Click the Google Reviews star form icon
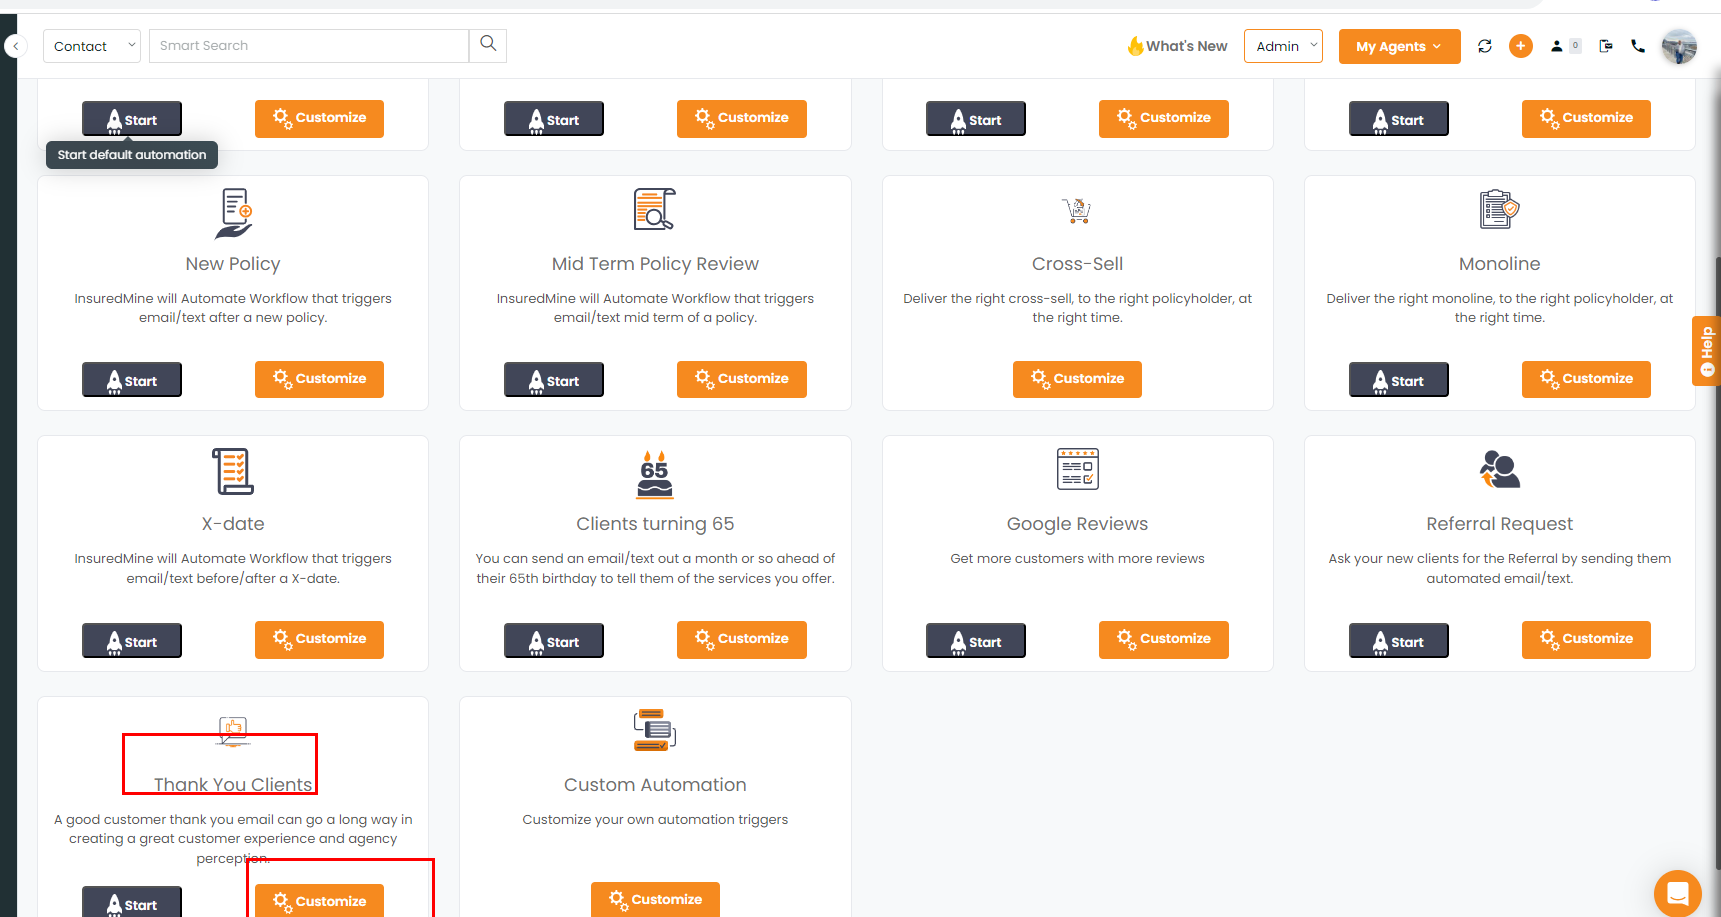 tap(1077, 469)
